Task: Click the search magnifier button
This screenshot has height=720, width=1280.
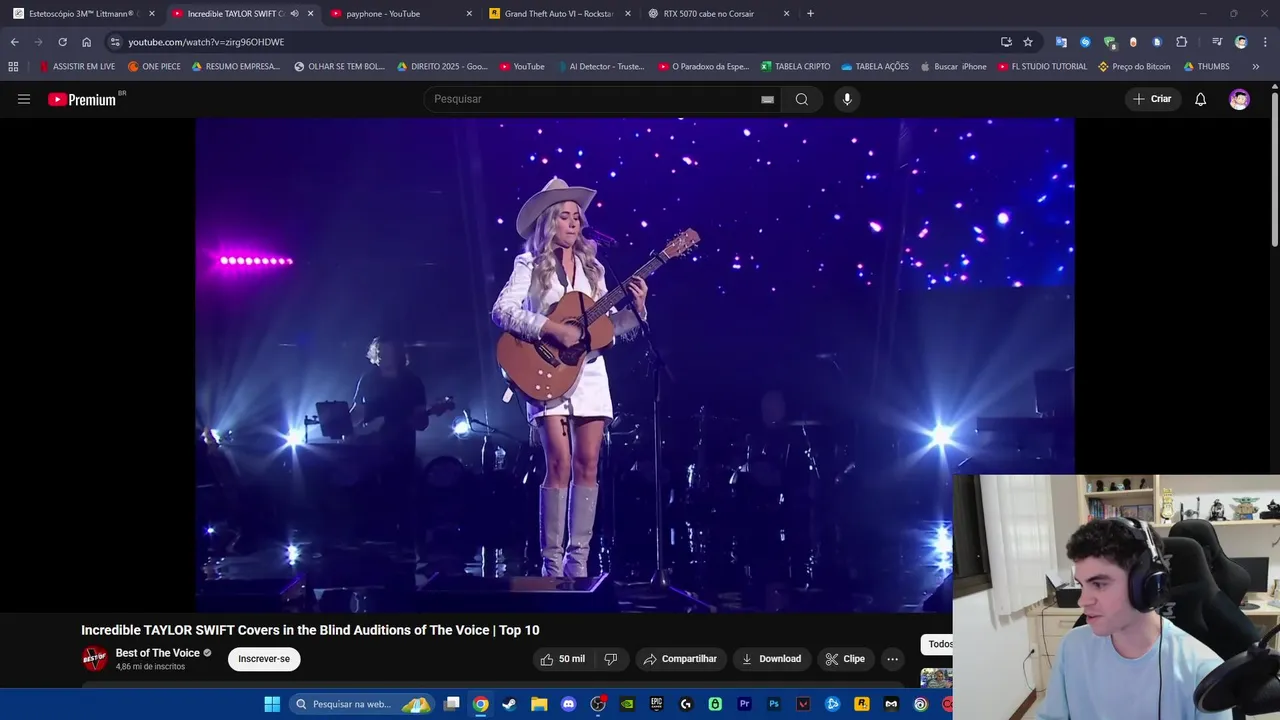Action: pos(802,99)
